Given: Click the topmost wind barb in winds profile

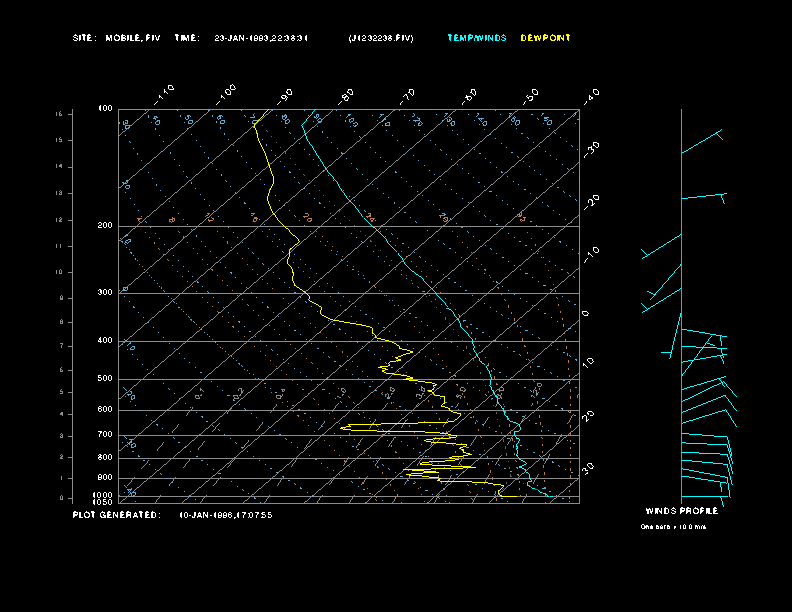Looking at the screenshot, I should pos(702,141).
